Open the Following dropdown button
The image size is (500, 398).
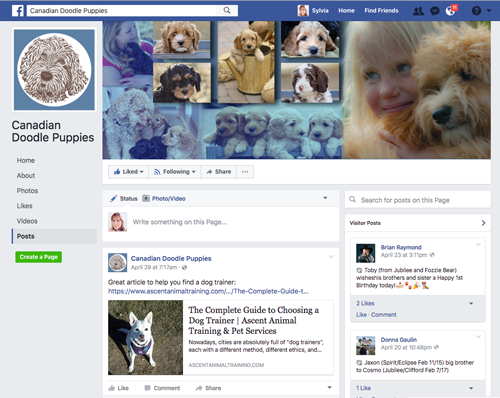coord(175,172)
